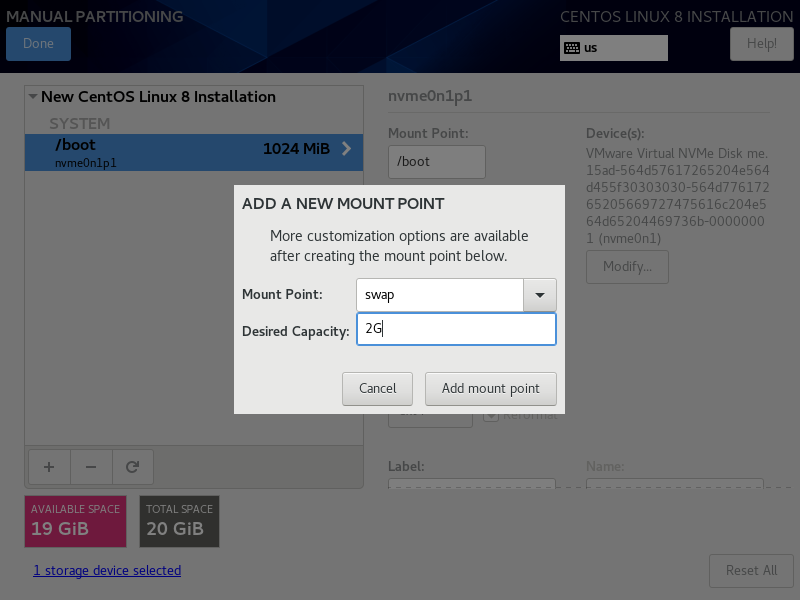Select the /boot partition row
Screen dimensions: 800x600
tap(194, 153)
